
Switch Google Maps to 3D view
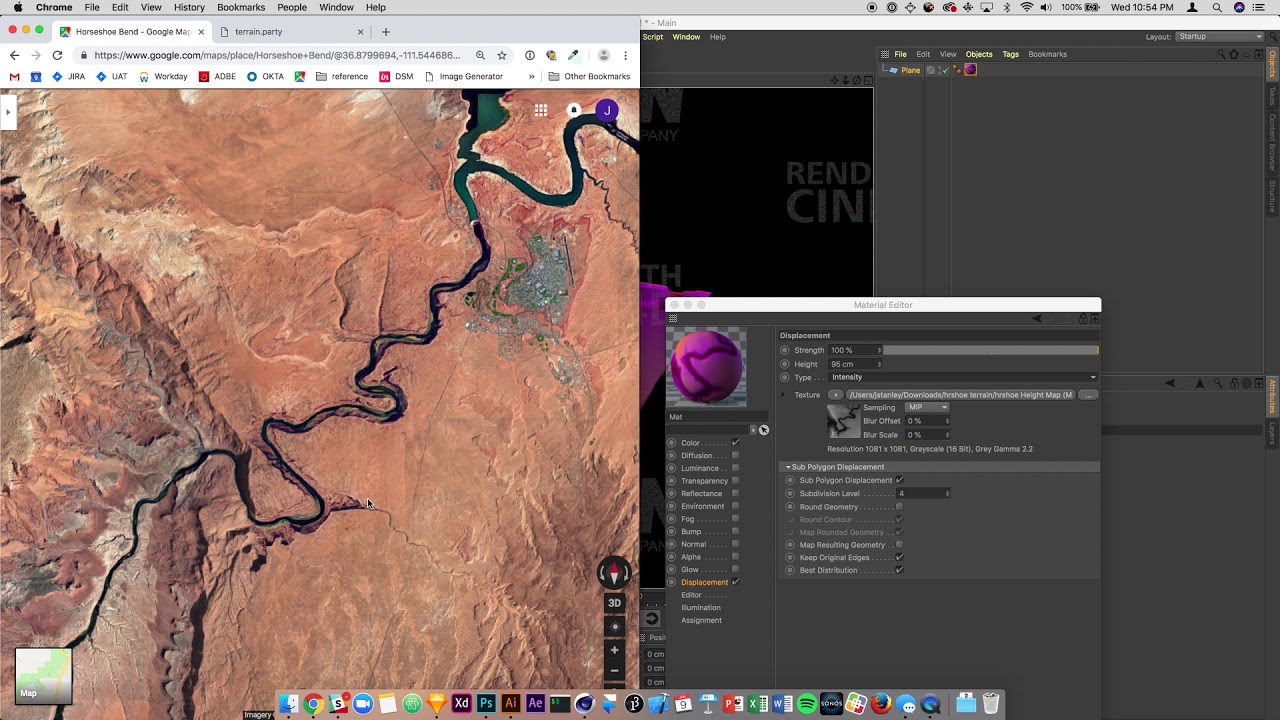[614, 603]
